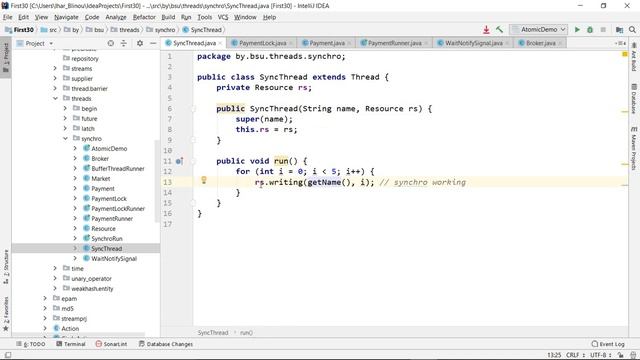This screenshot has width=640, height=360.
Task: Open the TODO tool window
Action: (31, 344)
